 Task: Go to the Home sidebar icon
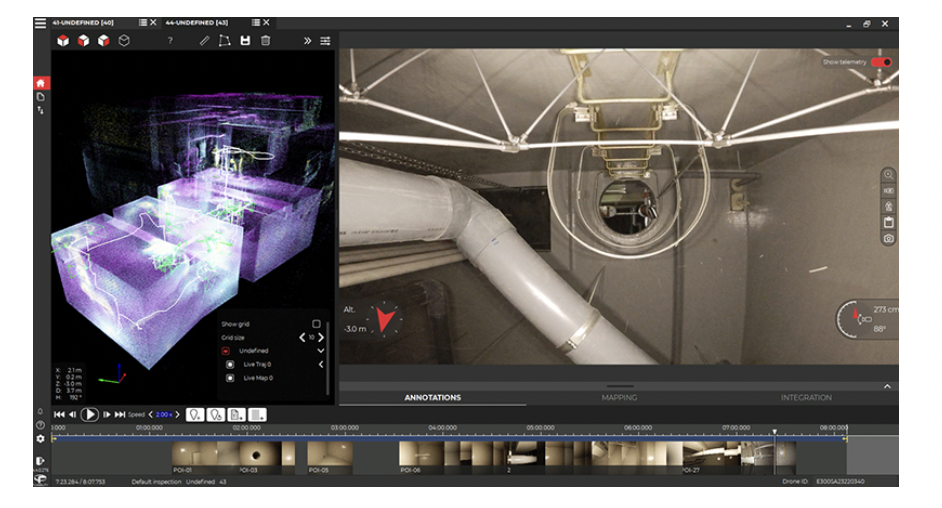click(x=41, y=83)
